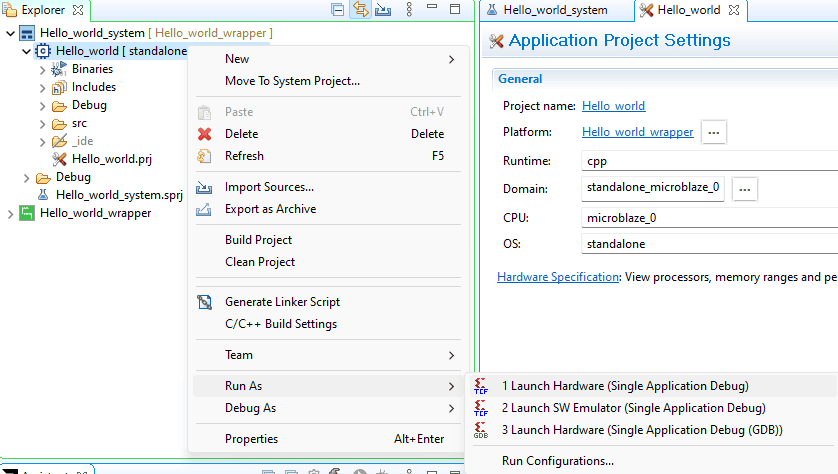This screenshot has height=474, width=838.
Task: Expand the Binaries tree node
Action: click(x=42, y=69)
